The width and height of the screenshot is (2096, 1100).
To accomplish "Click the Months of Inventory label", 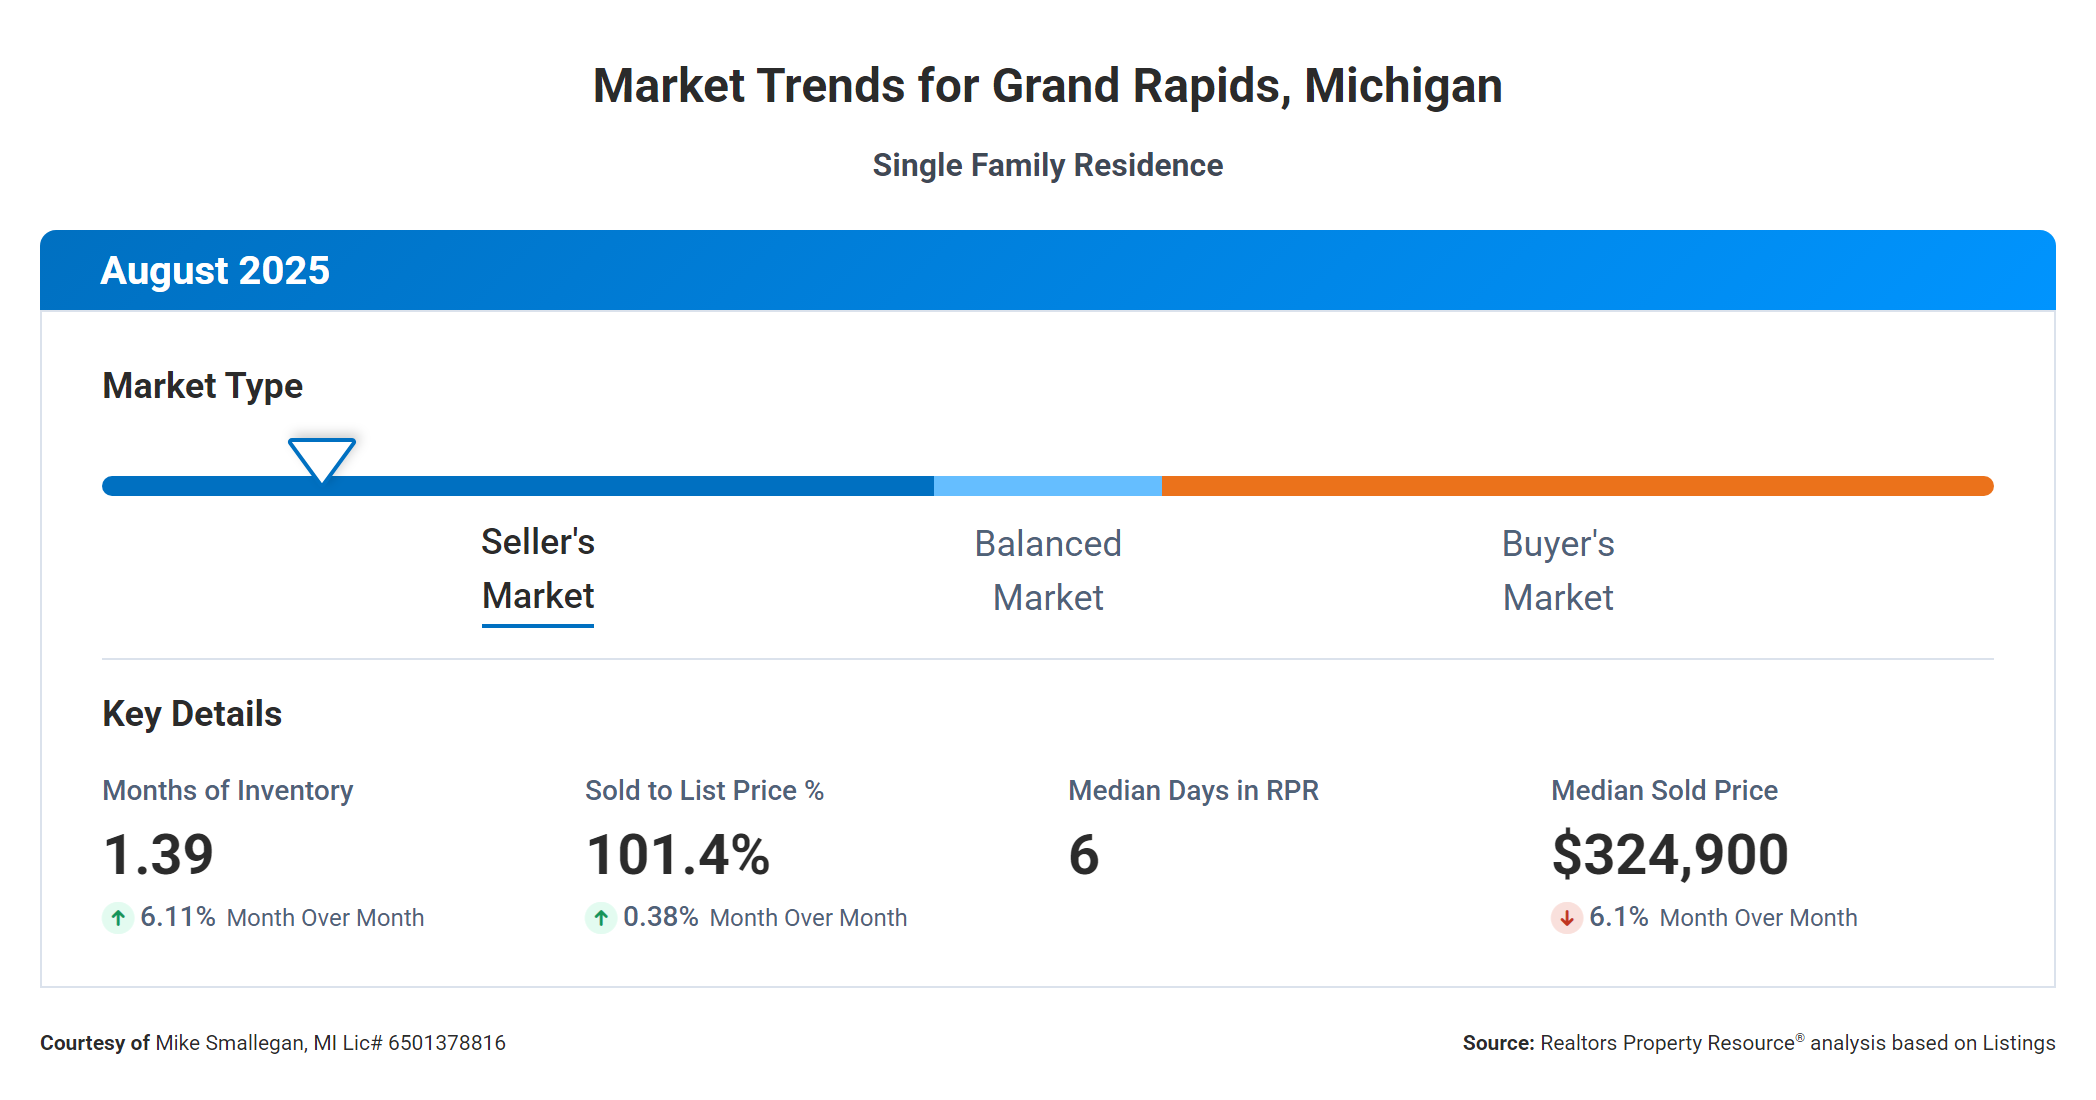I will coord(228,790).
